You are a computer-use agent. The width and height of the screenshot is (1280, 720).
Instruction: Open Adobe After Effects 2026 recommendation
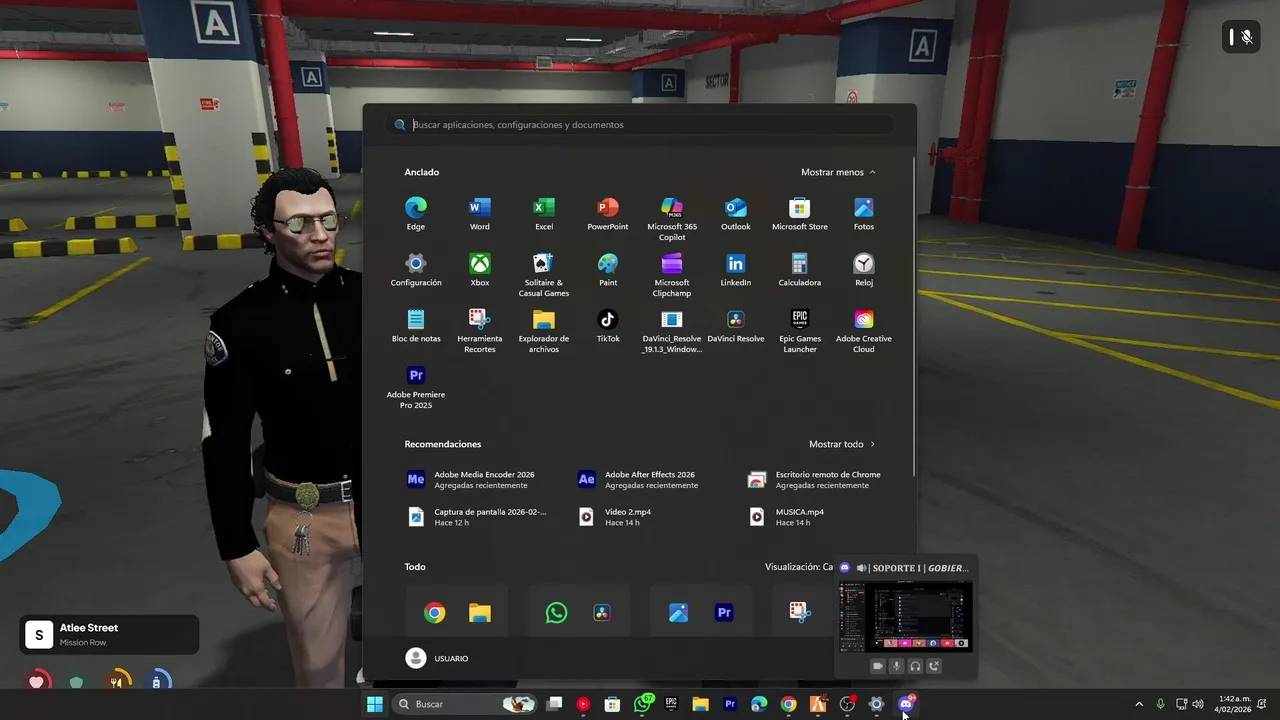click(650, 480)
